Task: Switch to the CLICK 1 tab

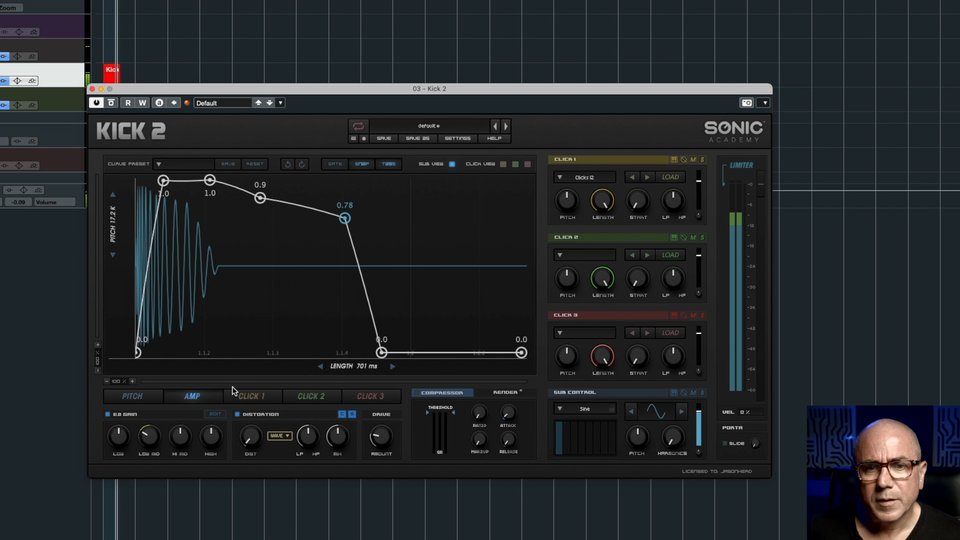Action: pyautogui.click(x=252, y=396)
